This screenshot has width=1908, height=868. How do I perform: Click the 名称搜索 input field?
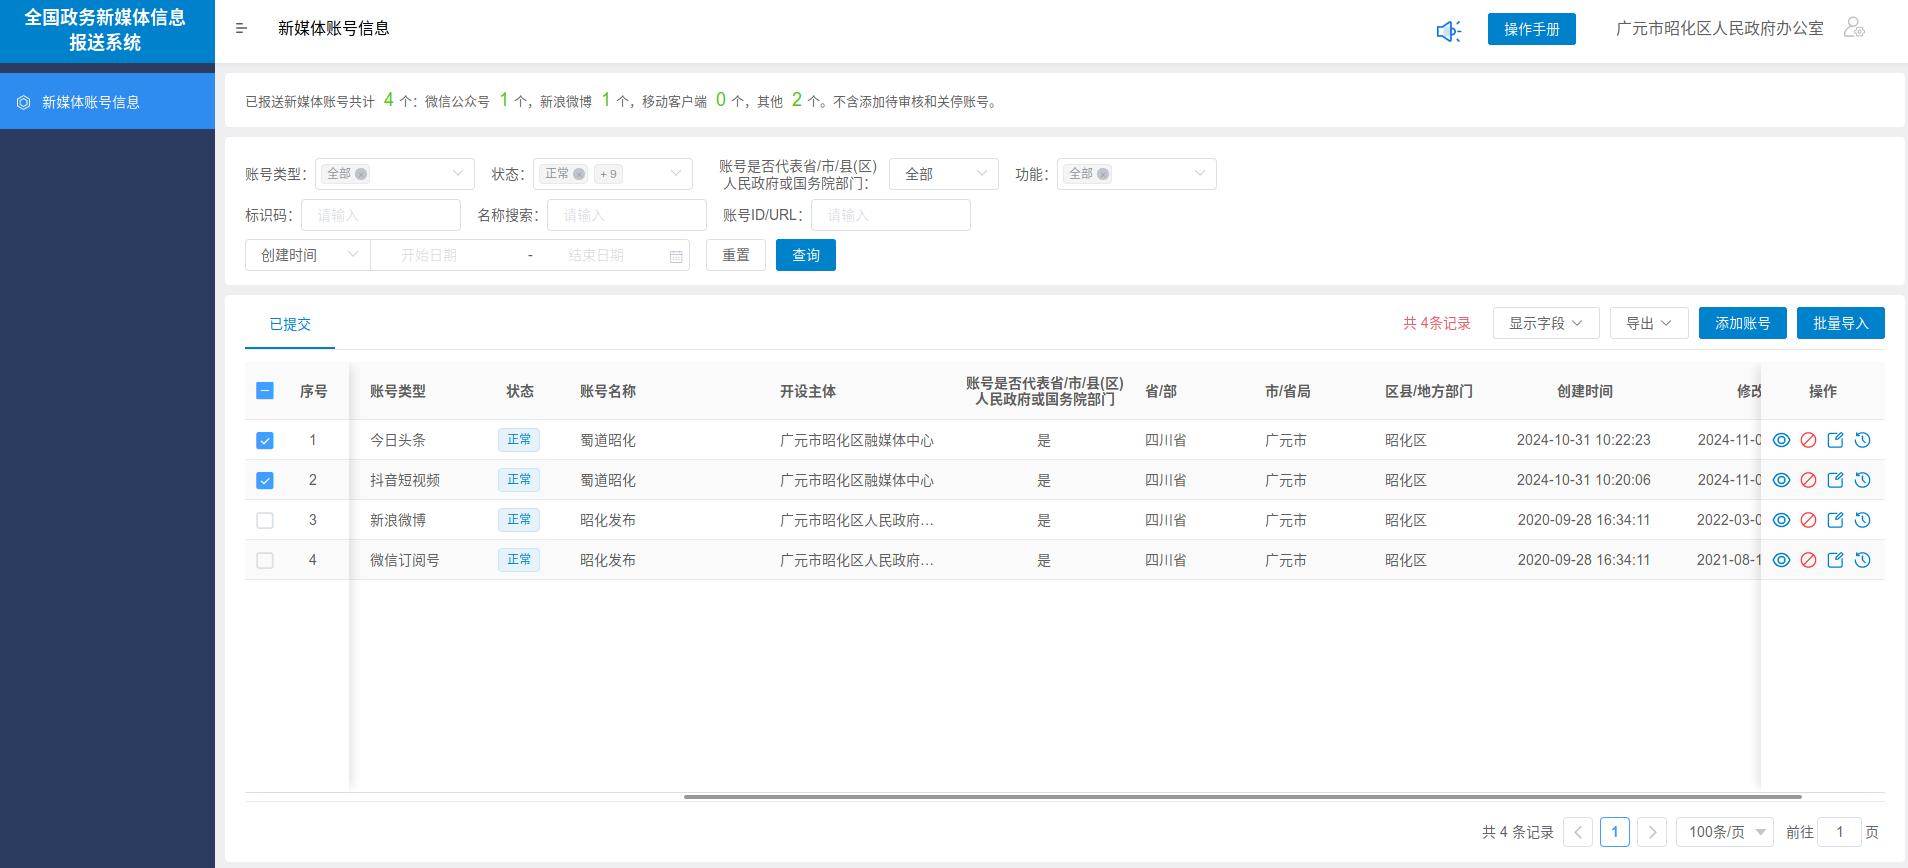pyautogui.click(x=626, y=215)
